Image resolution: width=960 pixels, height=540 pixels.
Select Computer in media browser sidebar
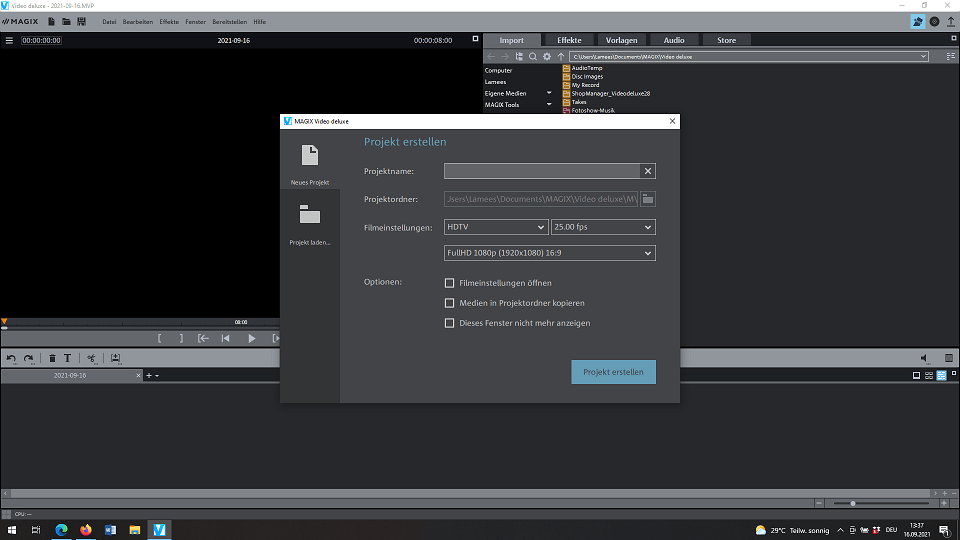pyautogui.click(x=498, y=70)
